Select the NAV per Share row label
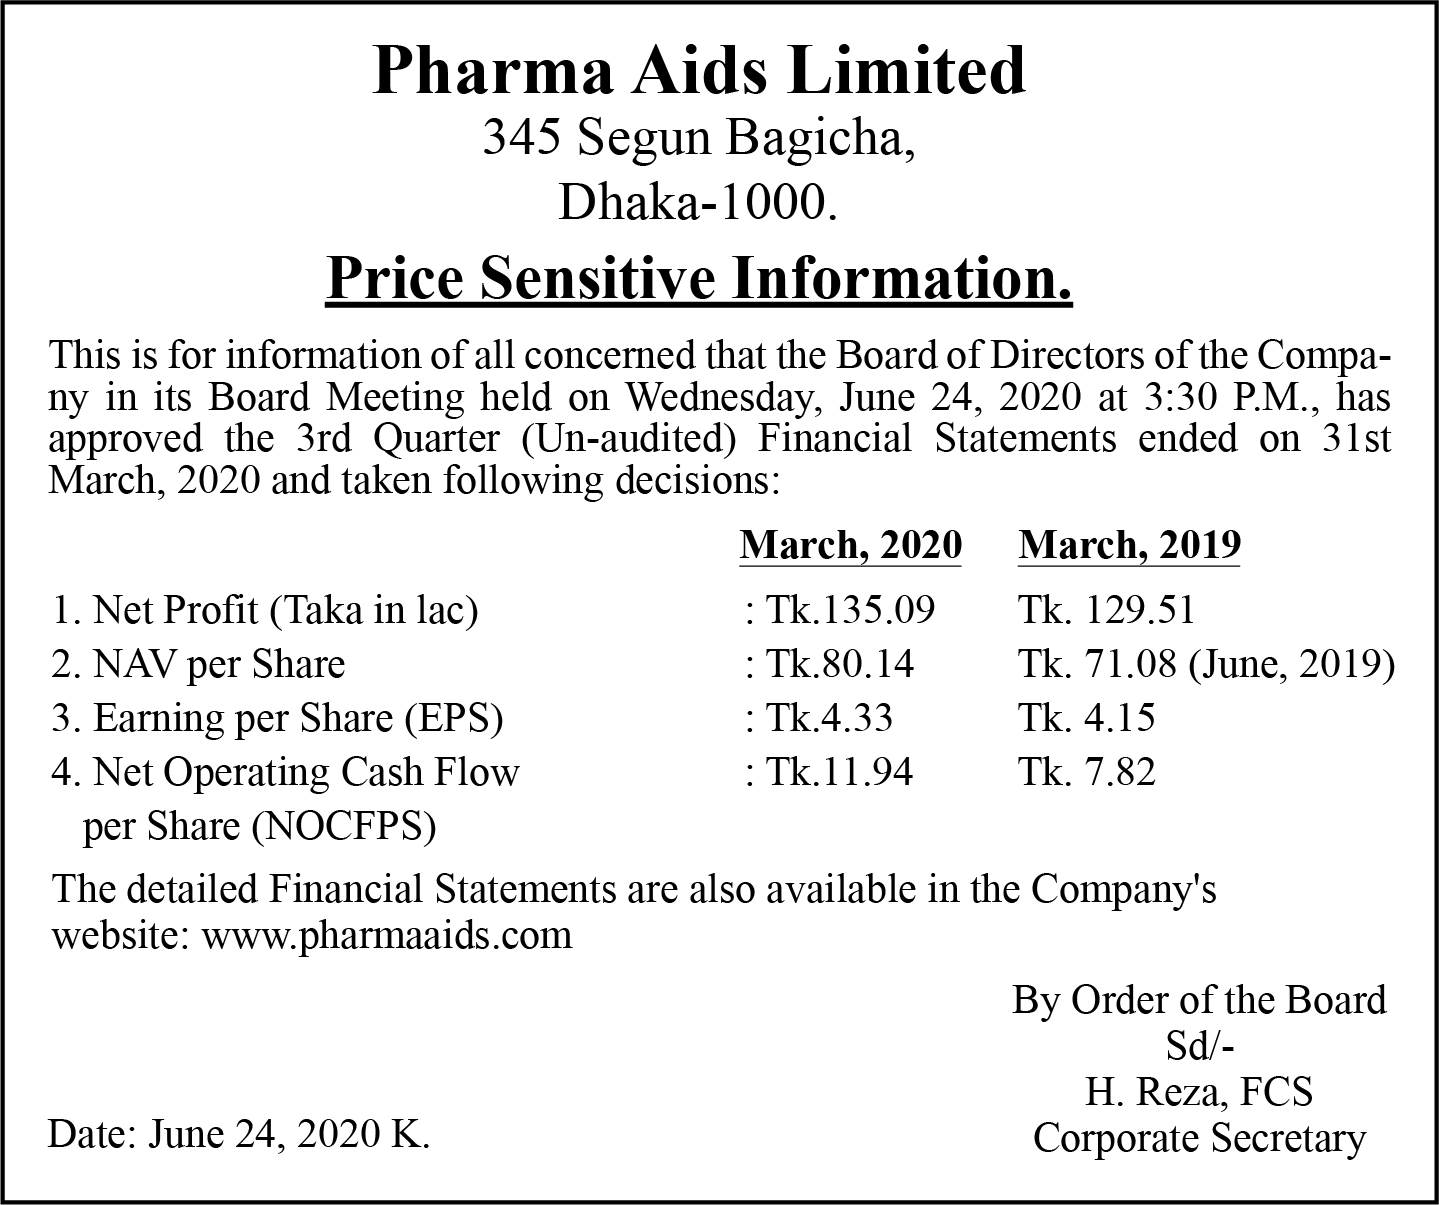Image resolution: width=1439 pixels, height=1205 pixels. pos(198,664)
